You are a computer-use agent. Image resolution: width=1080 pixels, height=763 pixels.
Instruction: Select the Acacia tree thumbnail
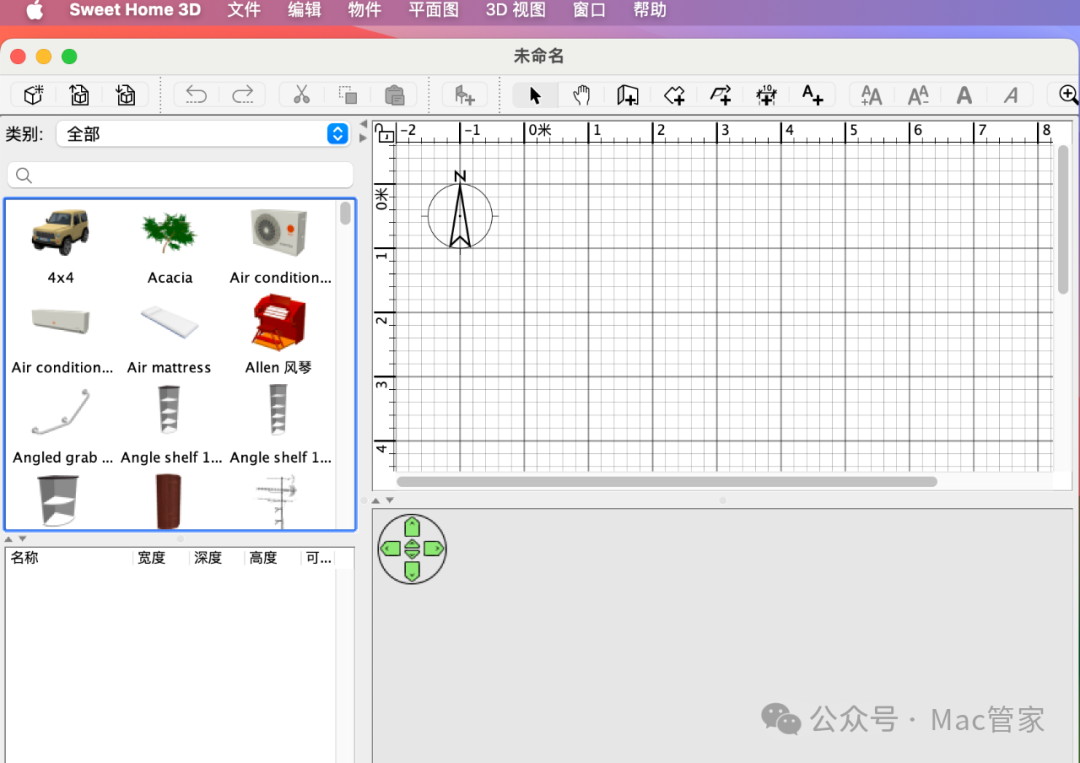[169, 234]
